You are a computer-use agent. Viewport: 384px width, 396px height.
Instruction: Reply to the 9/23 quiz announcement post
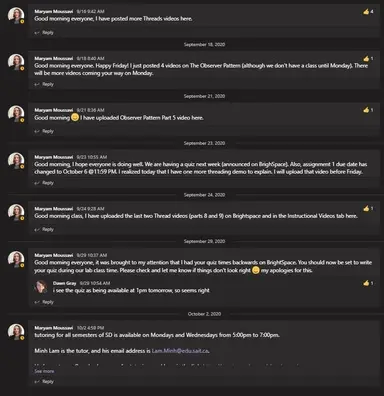(44, 183)
